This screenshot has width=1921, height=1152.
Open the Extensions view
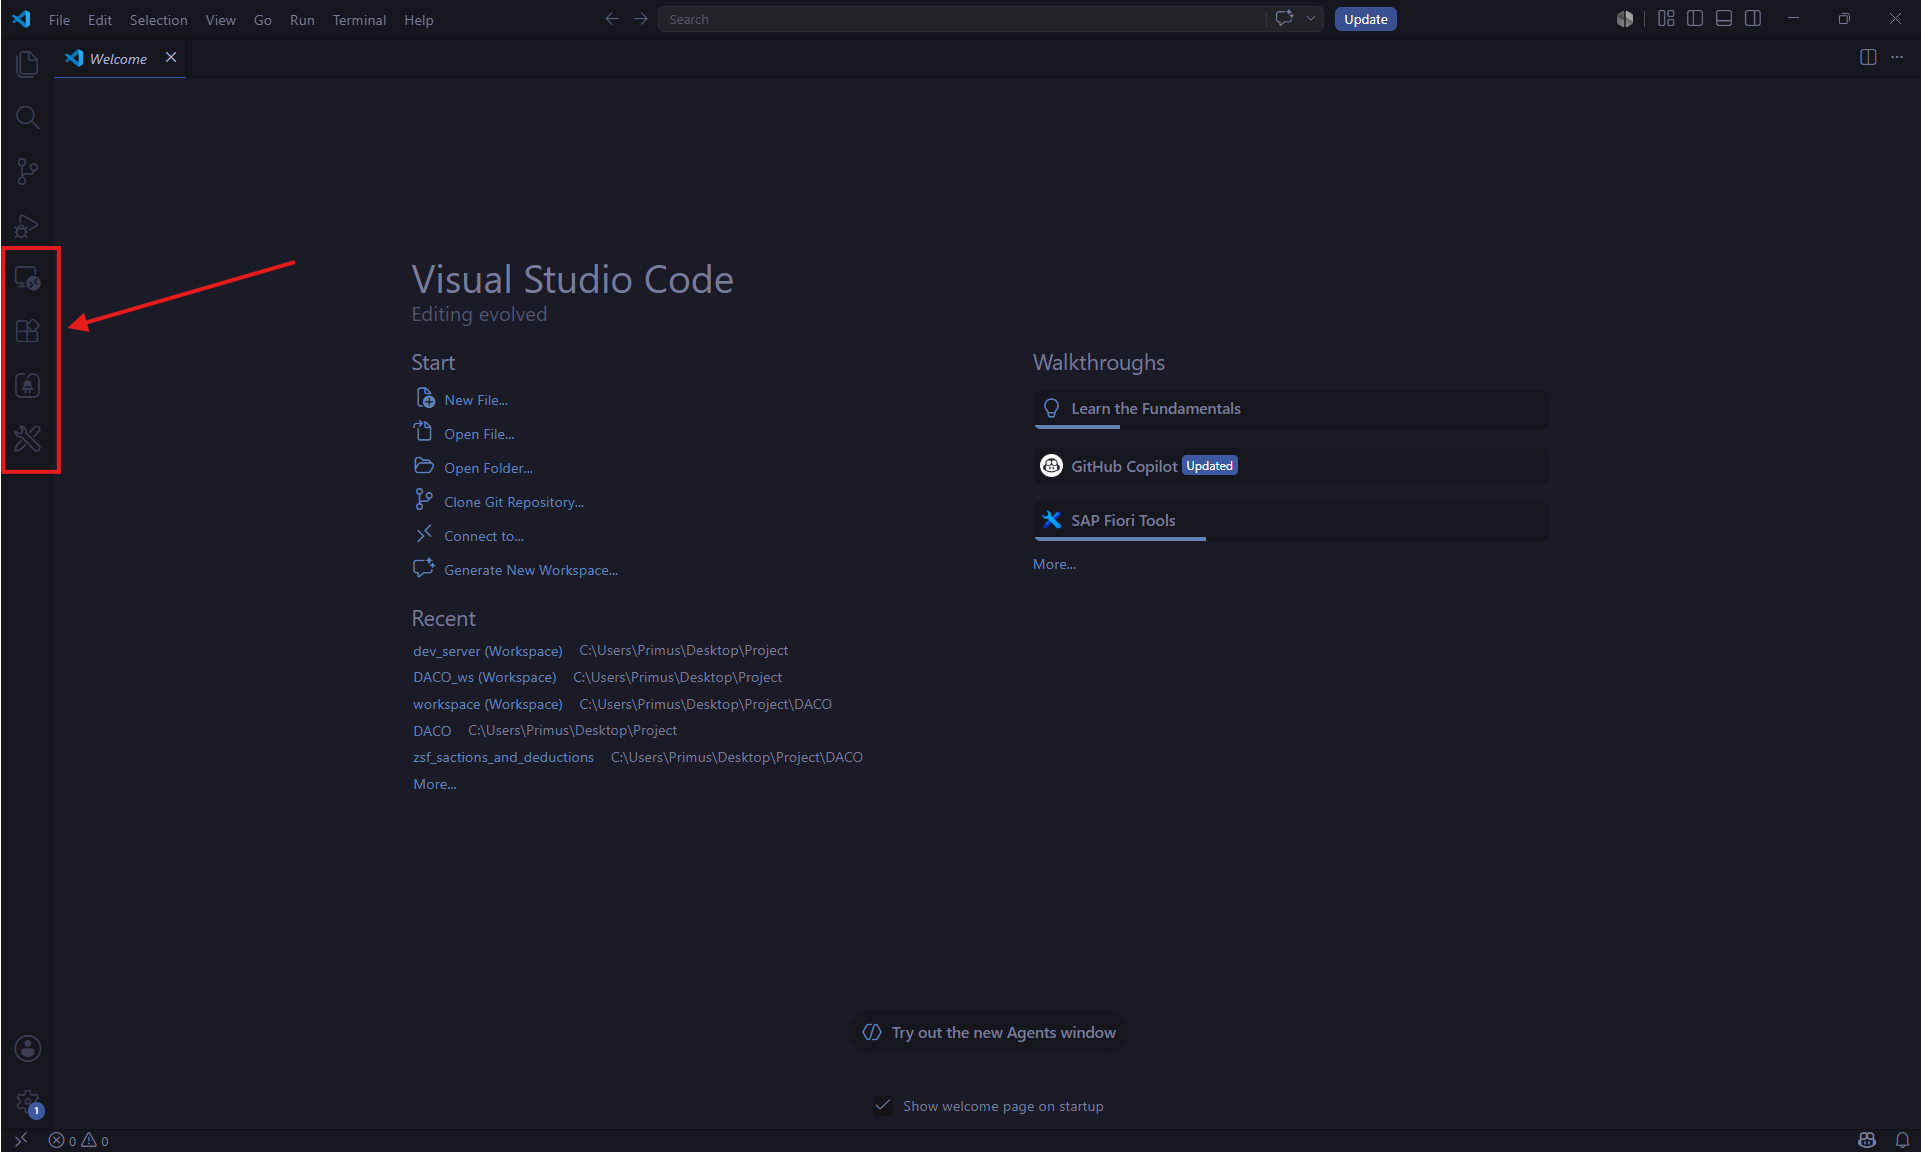(x=27, y=331)
